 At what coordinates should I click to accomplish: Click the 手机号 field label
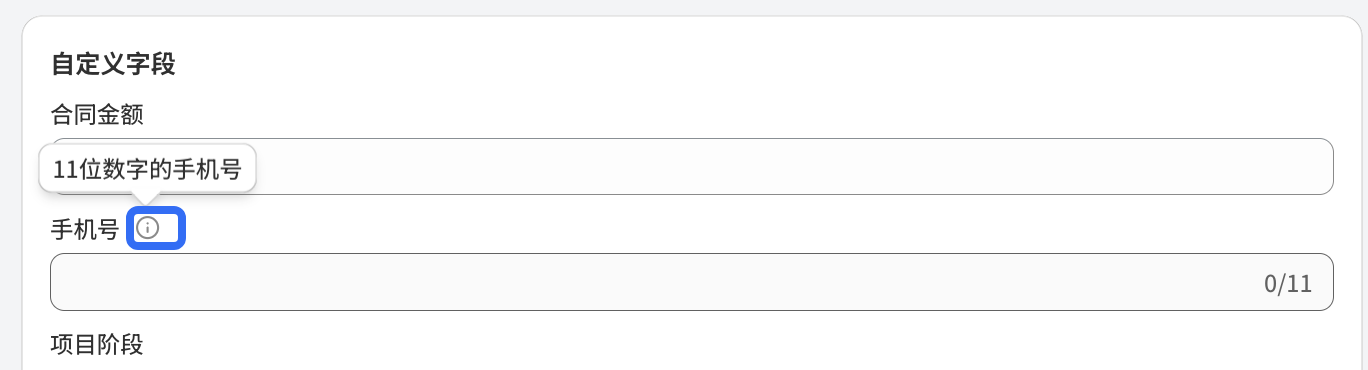(x=85, y=229)
